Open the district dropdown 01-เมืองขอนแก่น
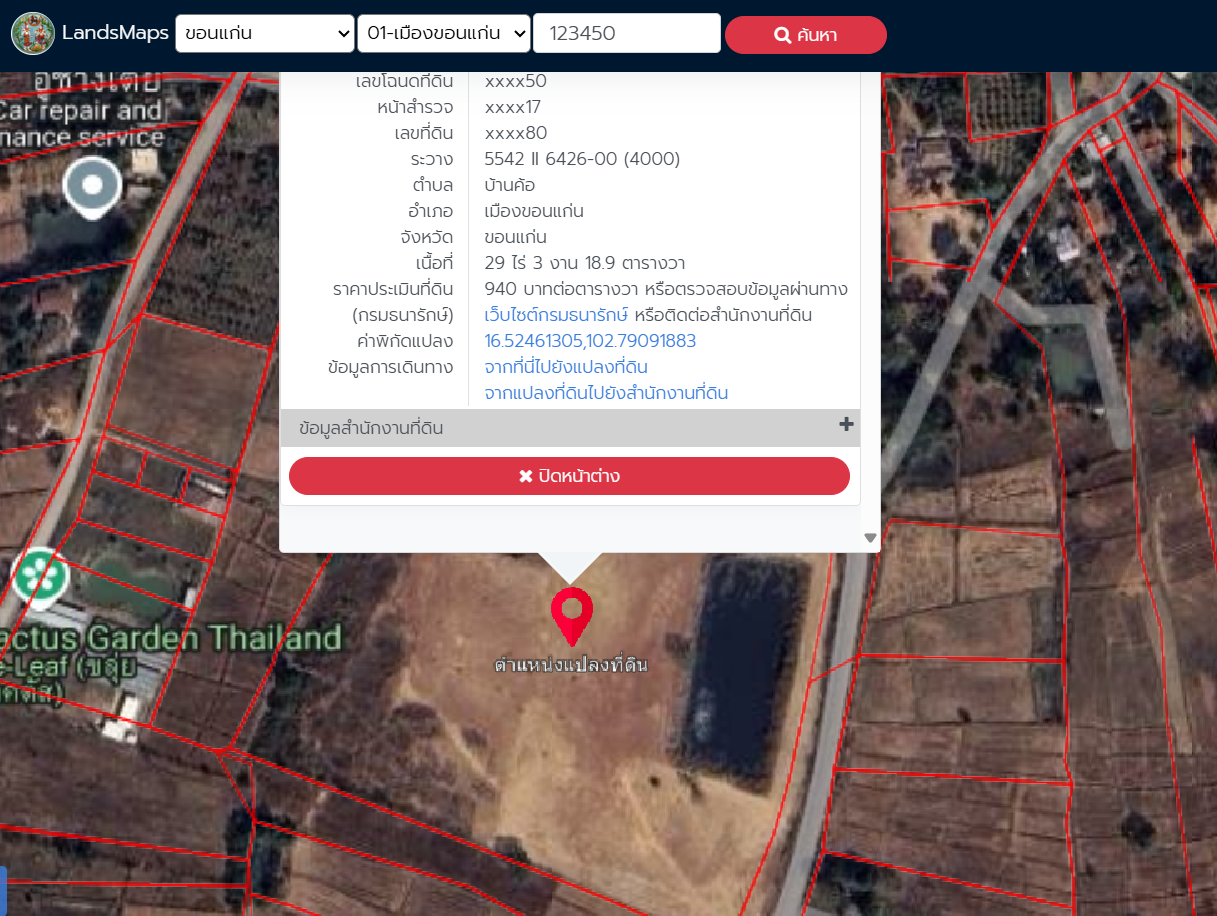This screenshot has width=1217, height=916. (443, 33)
